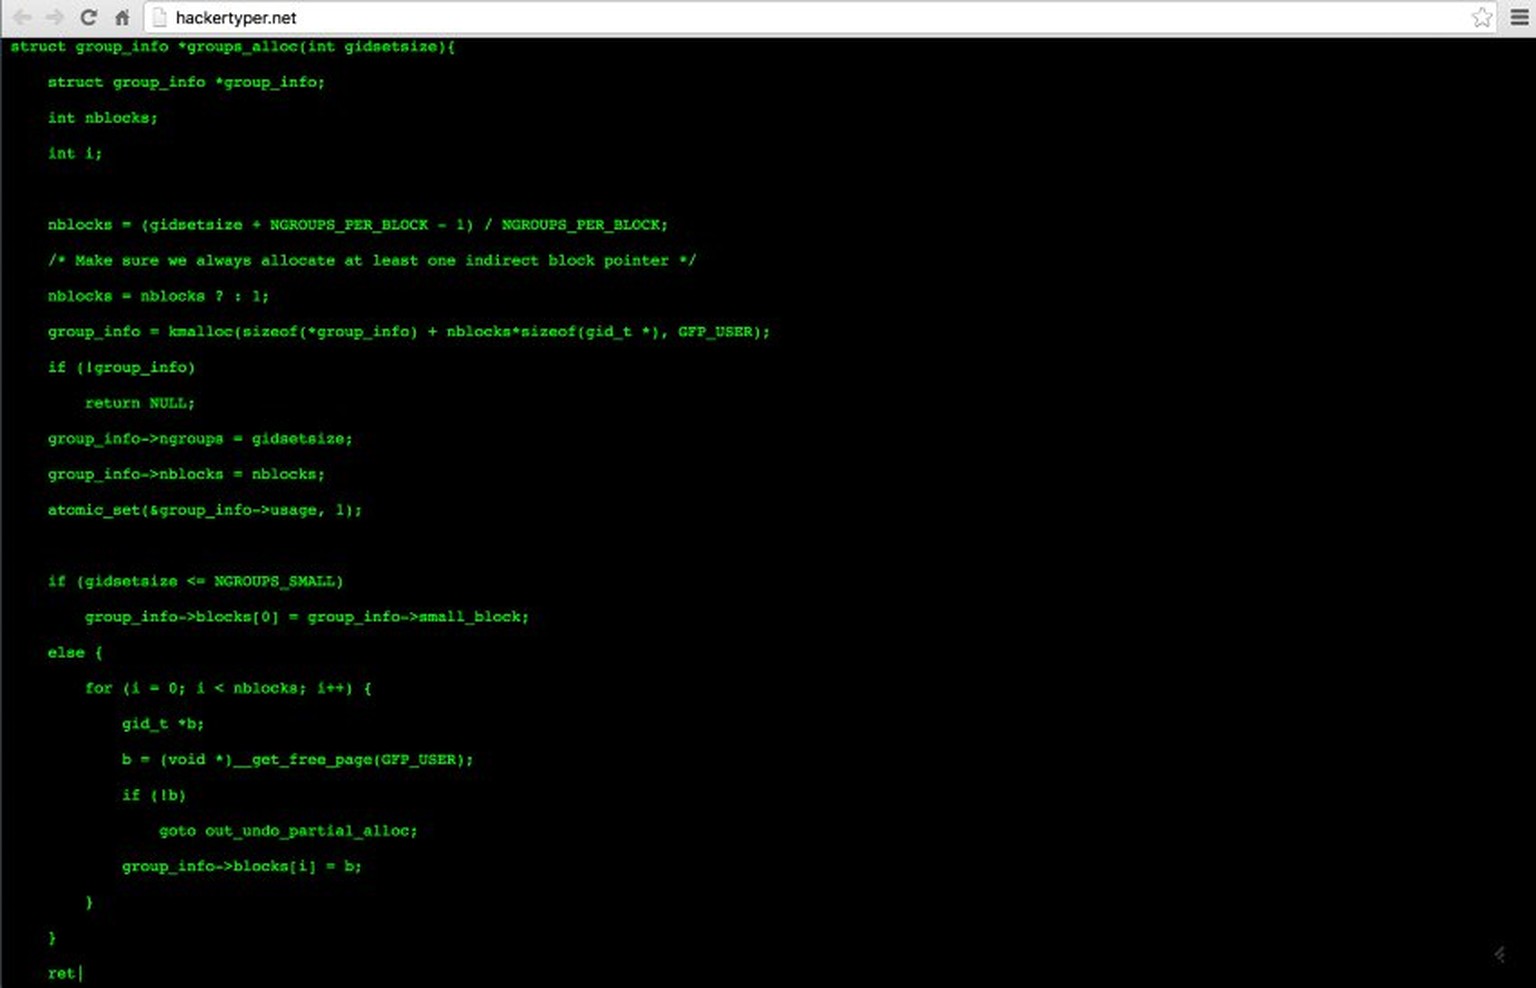The height and width of the screenshot is (988, 1536).
Task: Open the browser home page icon
Action: pos(122,17)
